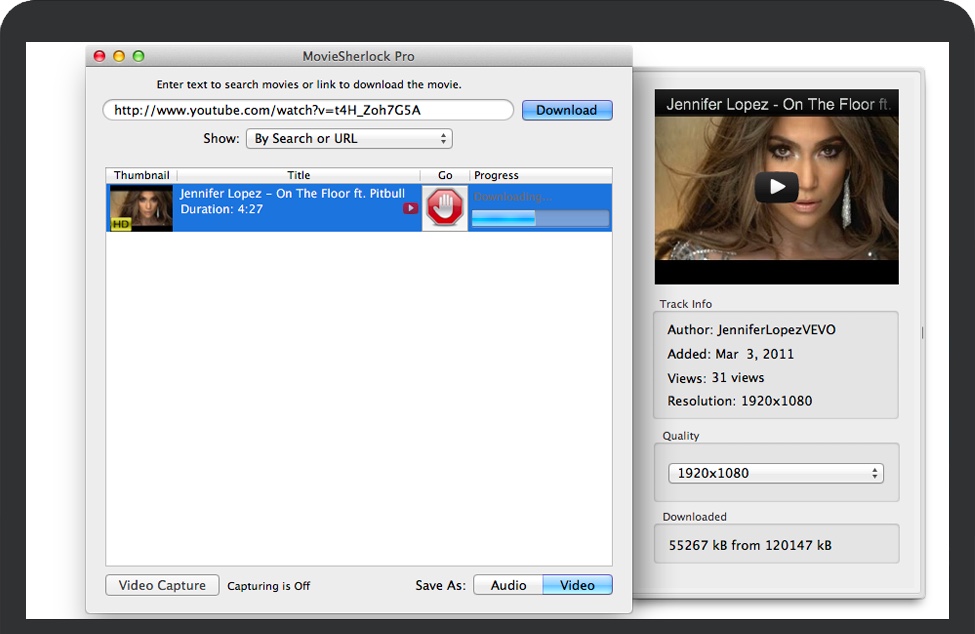Click the blue download progress bar
Viewport: 975px width, 634px height.
pyautogui.click(x=540, y=218)
